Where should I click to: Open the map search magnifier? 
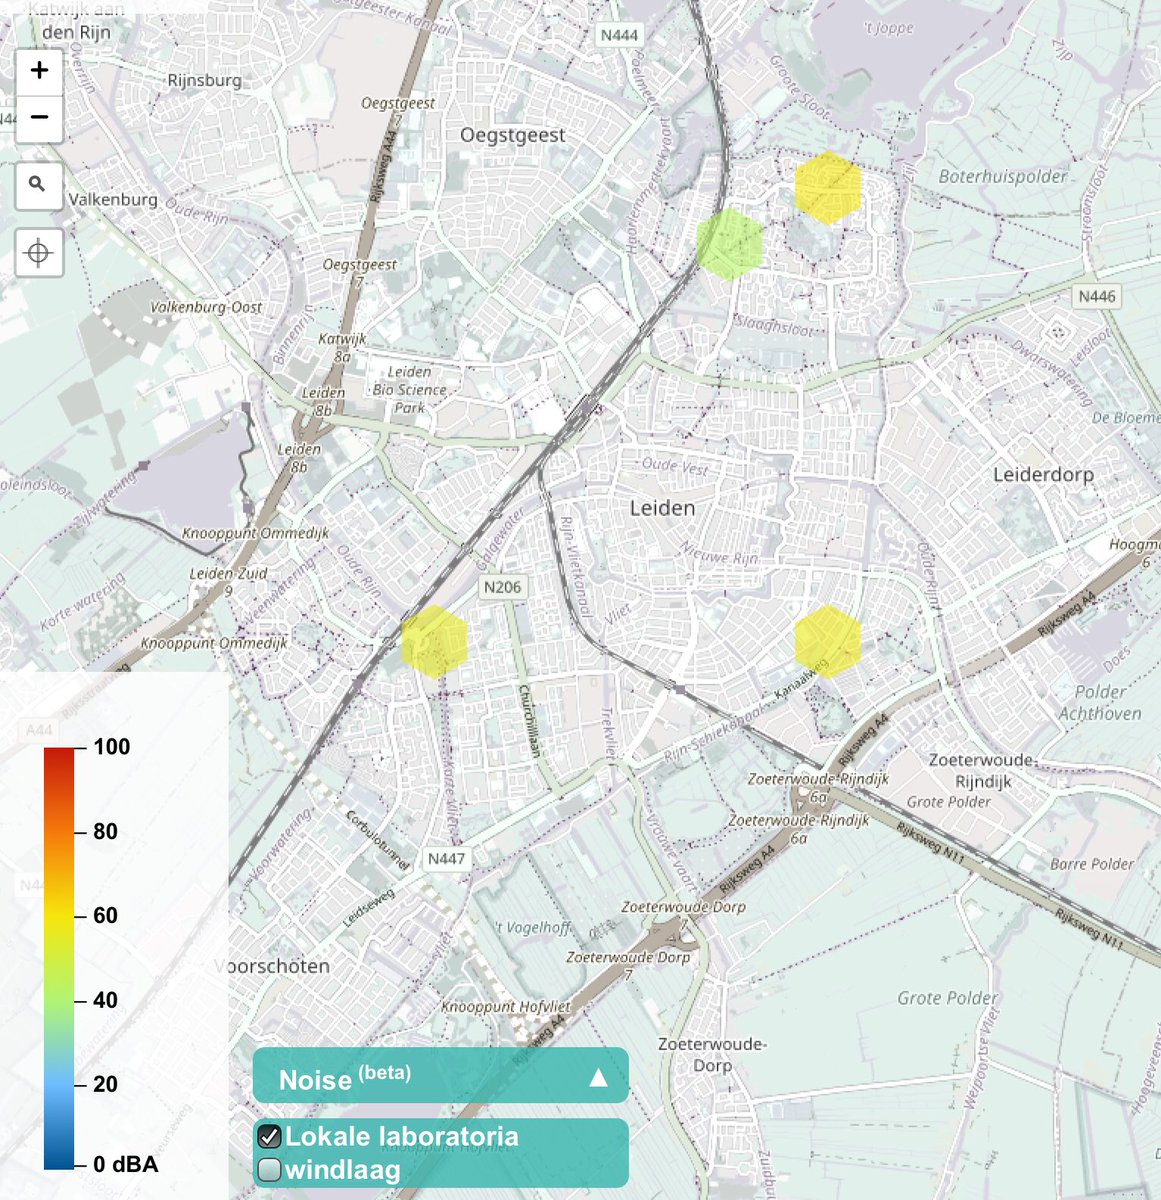pos(39,185)
